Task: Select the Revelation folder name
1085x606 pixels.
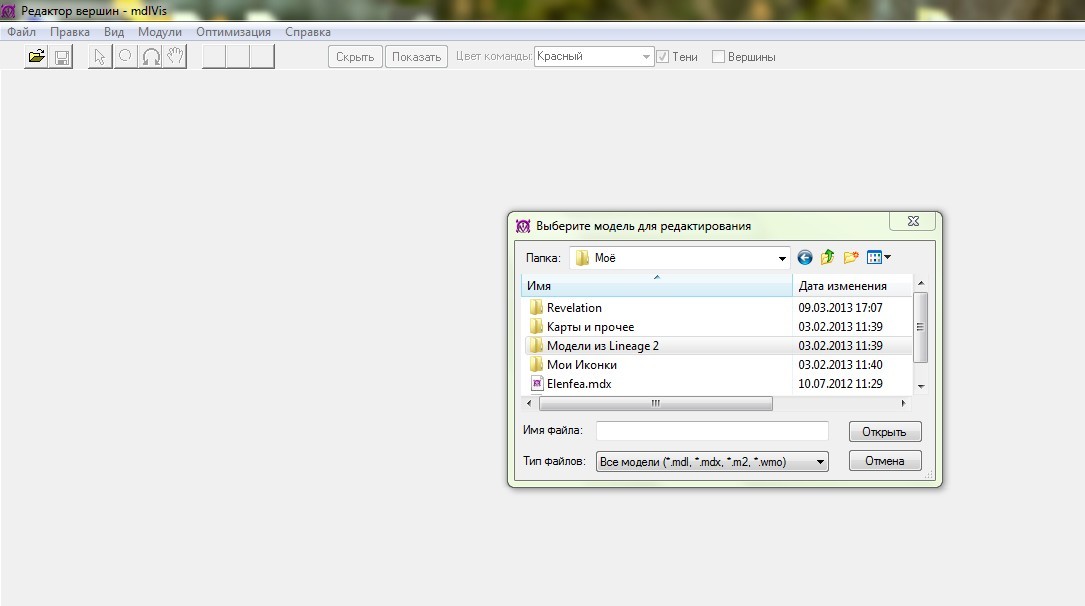Action: (x=574, y=307)
